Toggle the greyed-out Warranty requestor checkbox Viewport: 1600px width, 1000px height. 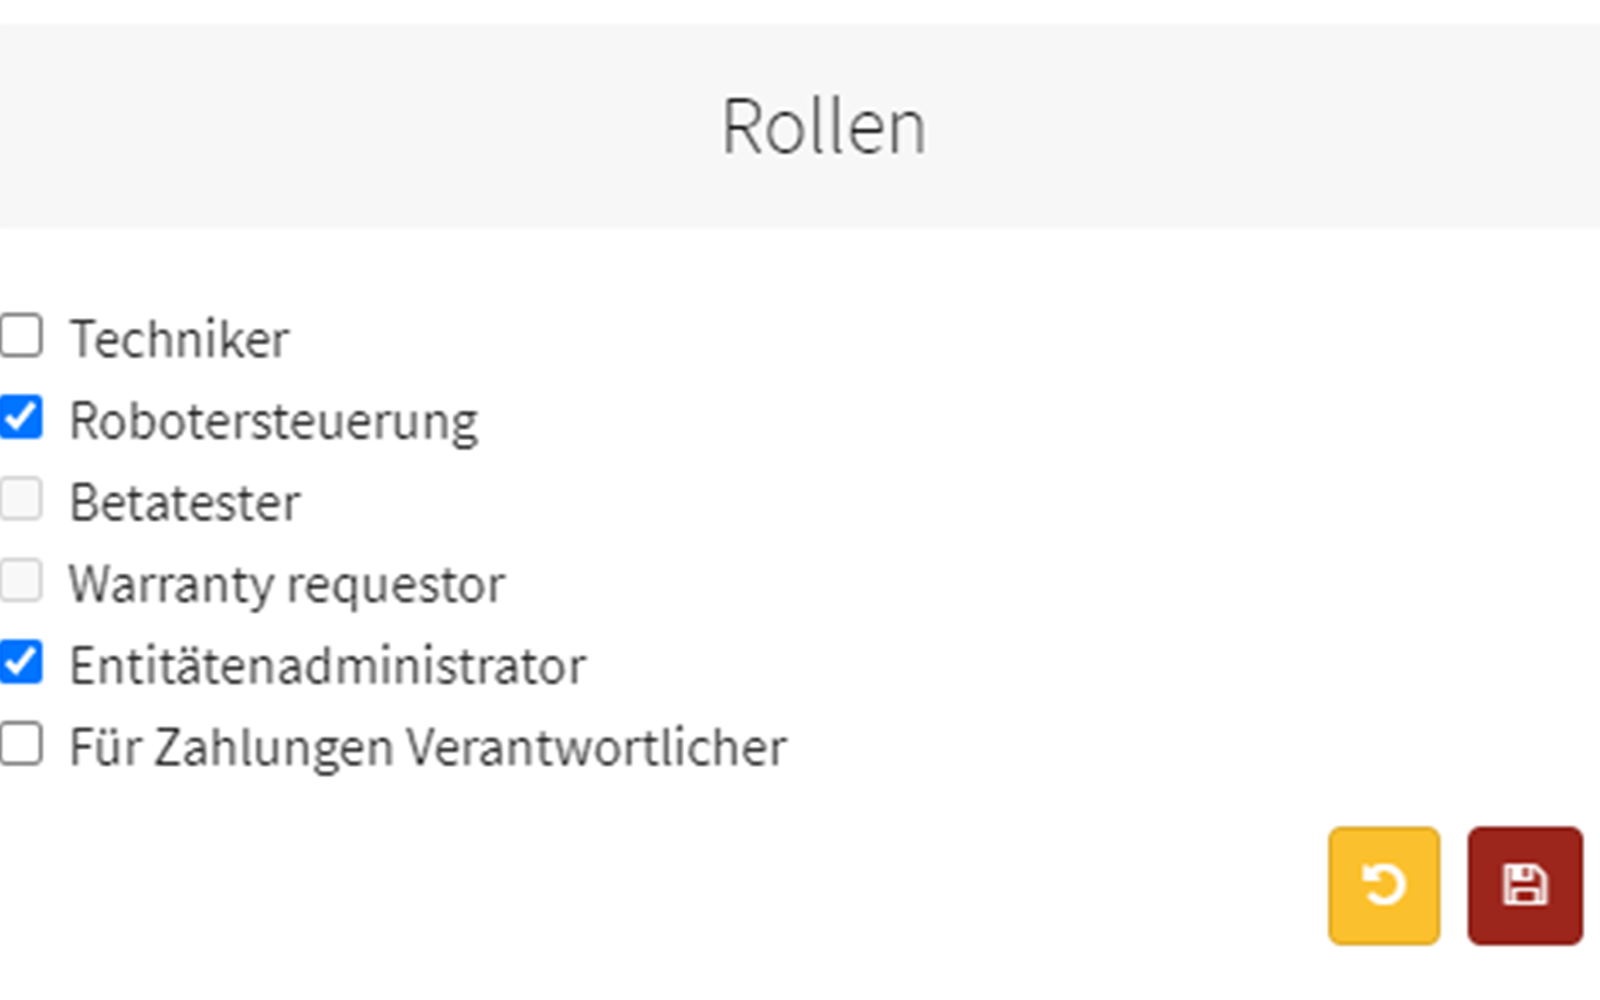coord(21,581)
